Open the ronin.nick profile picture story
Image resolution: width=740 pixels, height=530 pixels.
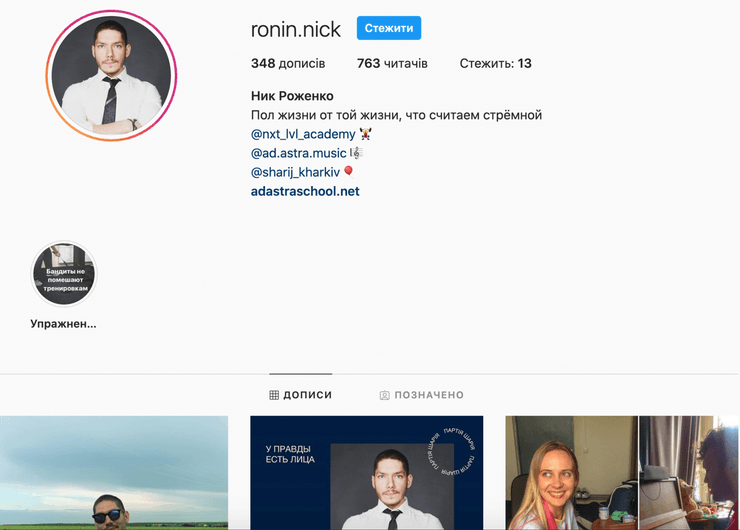[112, 76]
